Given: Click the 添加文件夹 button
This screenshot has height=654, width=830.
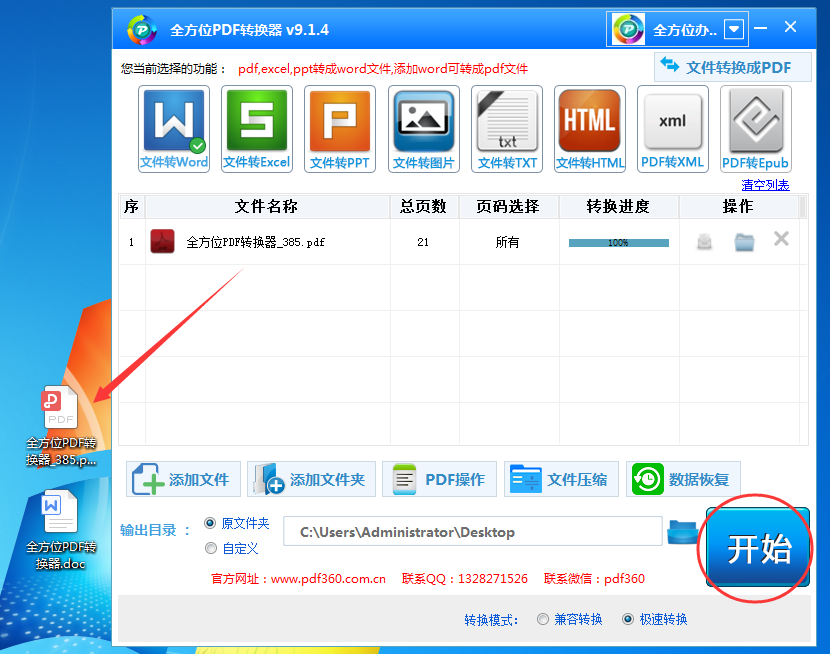Looking at the screenshot, I should click(x=311, y=479).
